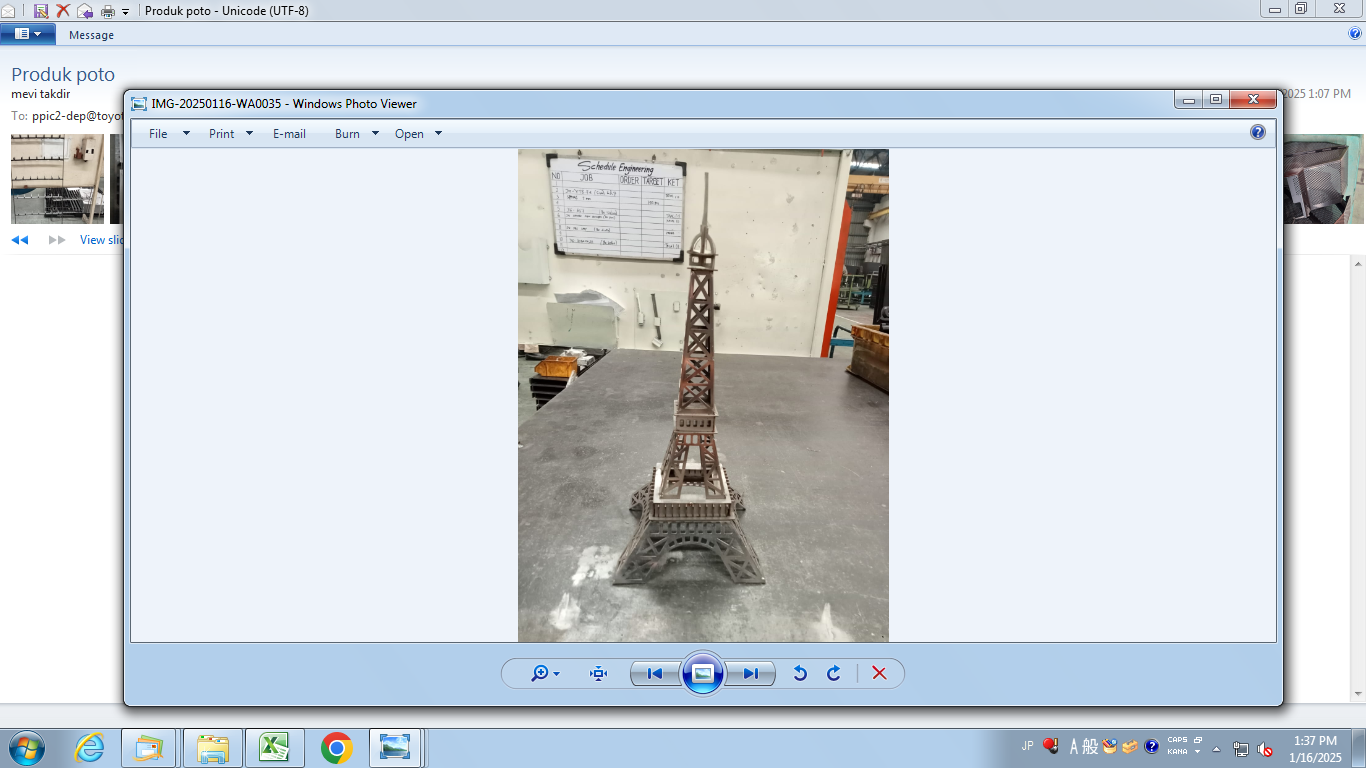
Task: Toggle the KANA lock indicator
Action: (1177, 752)
